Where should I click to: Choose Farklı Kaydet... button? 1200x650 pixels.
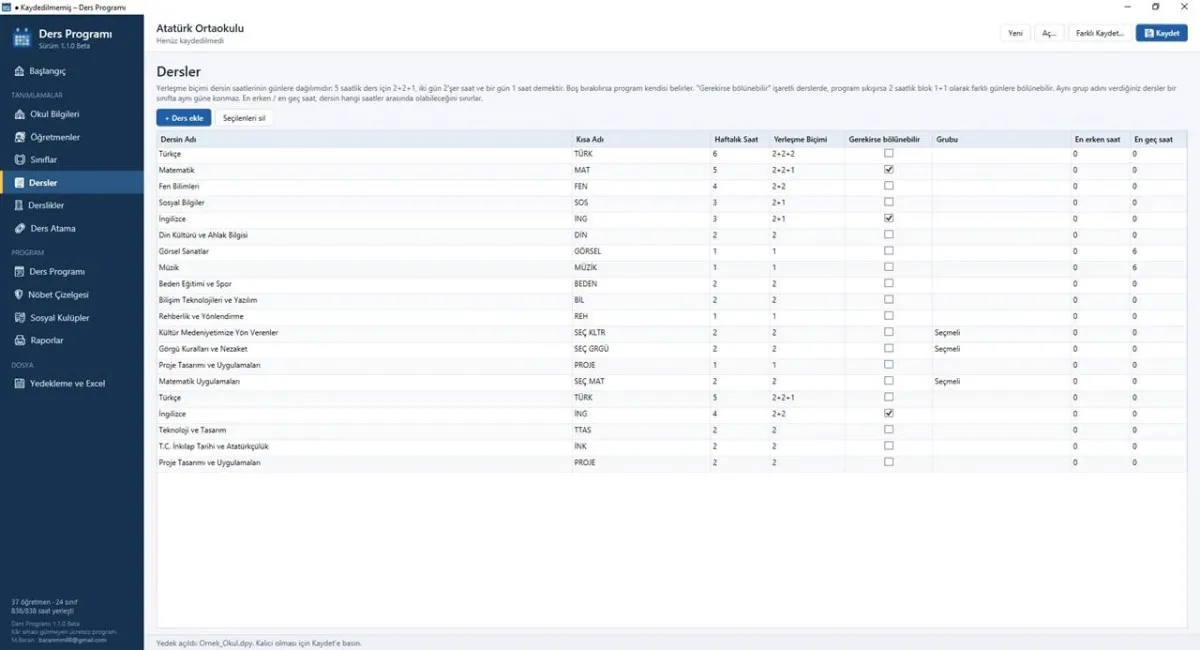coord(1100,33)
